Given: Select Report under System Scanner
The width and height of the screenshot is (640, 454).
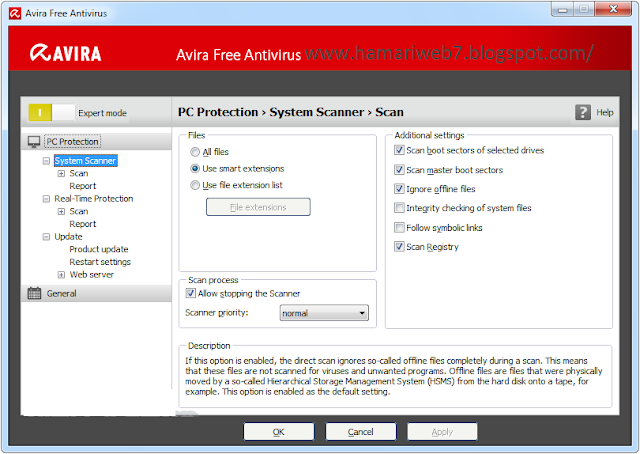Looking at the screenshot, I should pos(82,186).
